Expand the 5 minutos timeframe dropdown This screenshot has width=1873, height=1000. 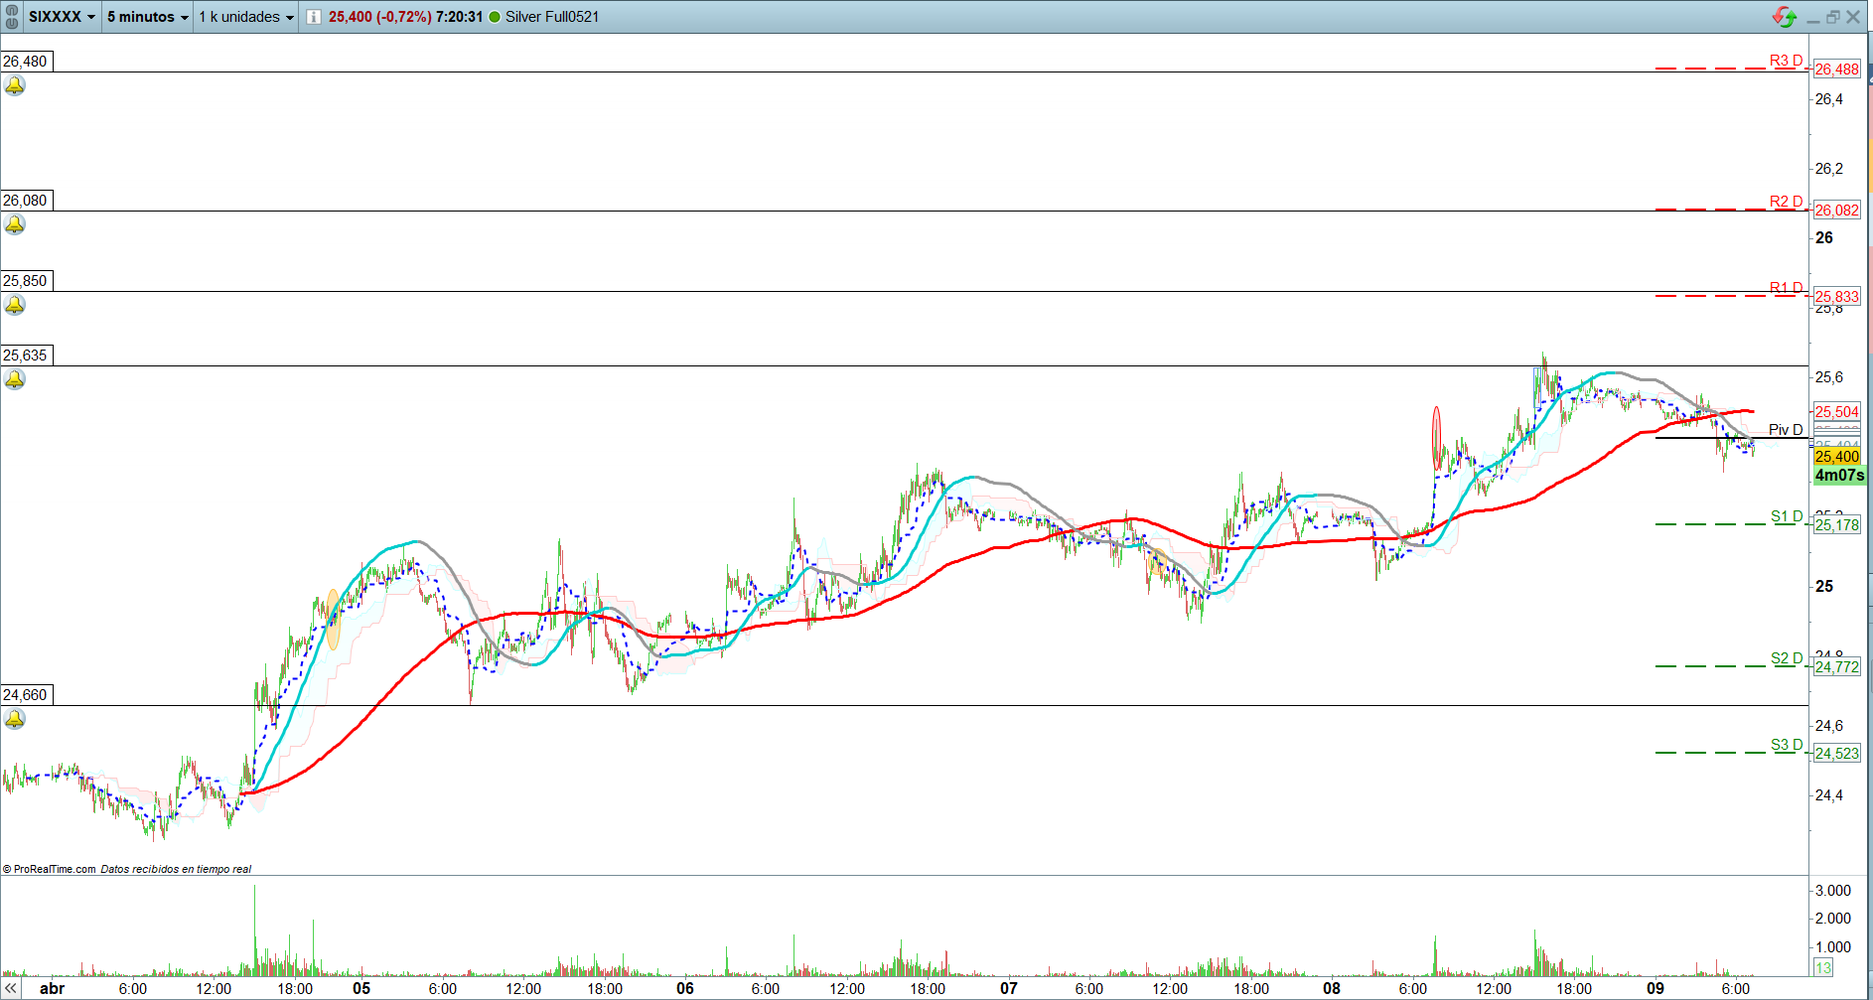pos(148,17)
